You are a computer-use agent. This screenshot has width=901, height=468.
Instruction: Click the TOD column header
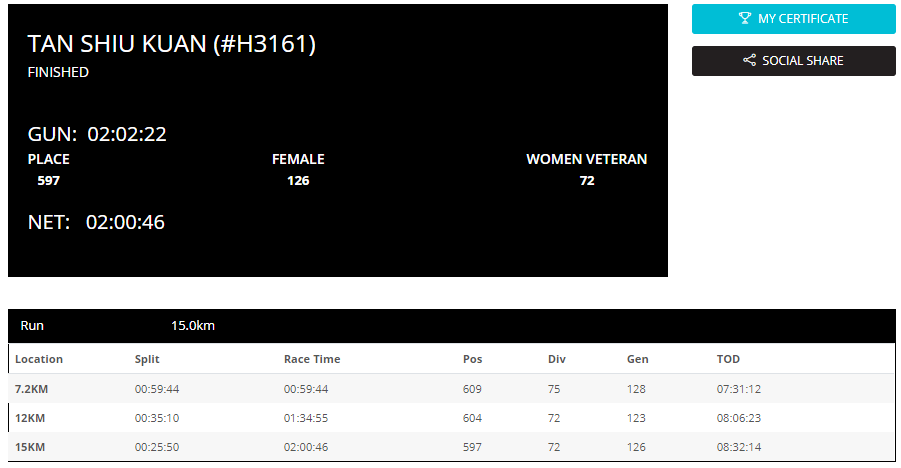[x=728, y=359]
